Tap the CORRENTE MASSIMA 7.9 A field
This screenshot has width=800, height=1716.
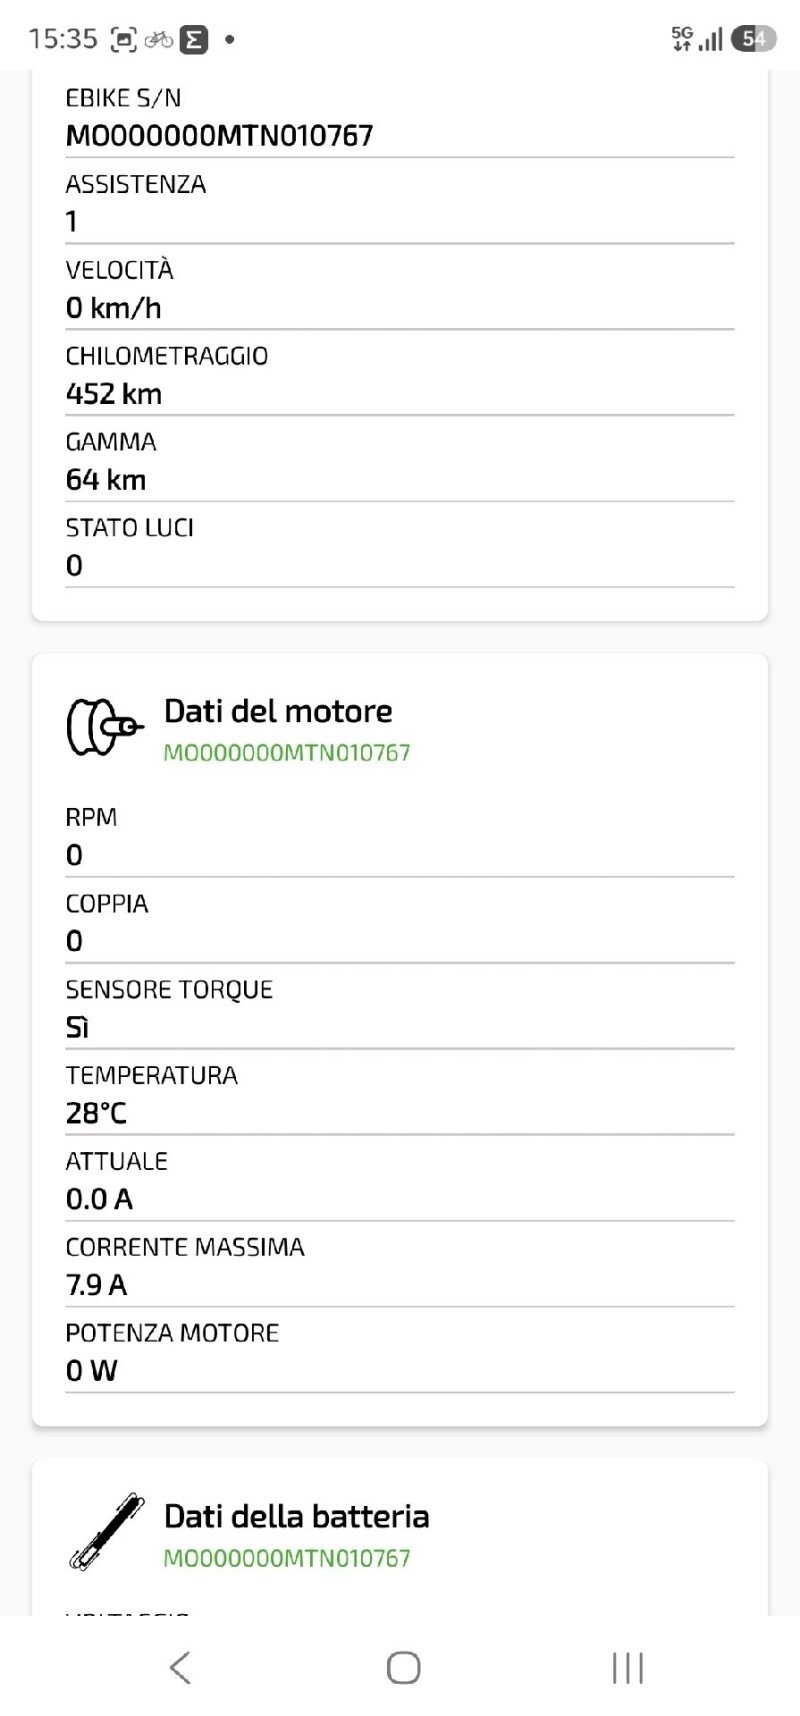click(x=400, y=1267)
